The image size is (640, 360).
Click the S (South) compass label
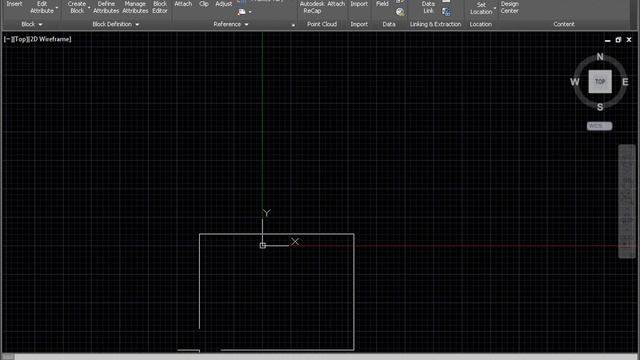pos(600,107)
